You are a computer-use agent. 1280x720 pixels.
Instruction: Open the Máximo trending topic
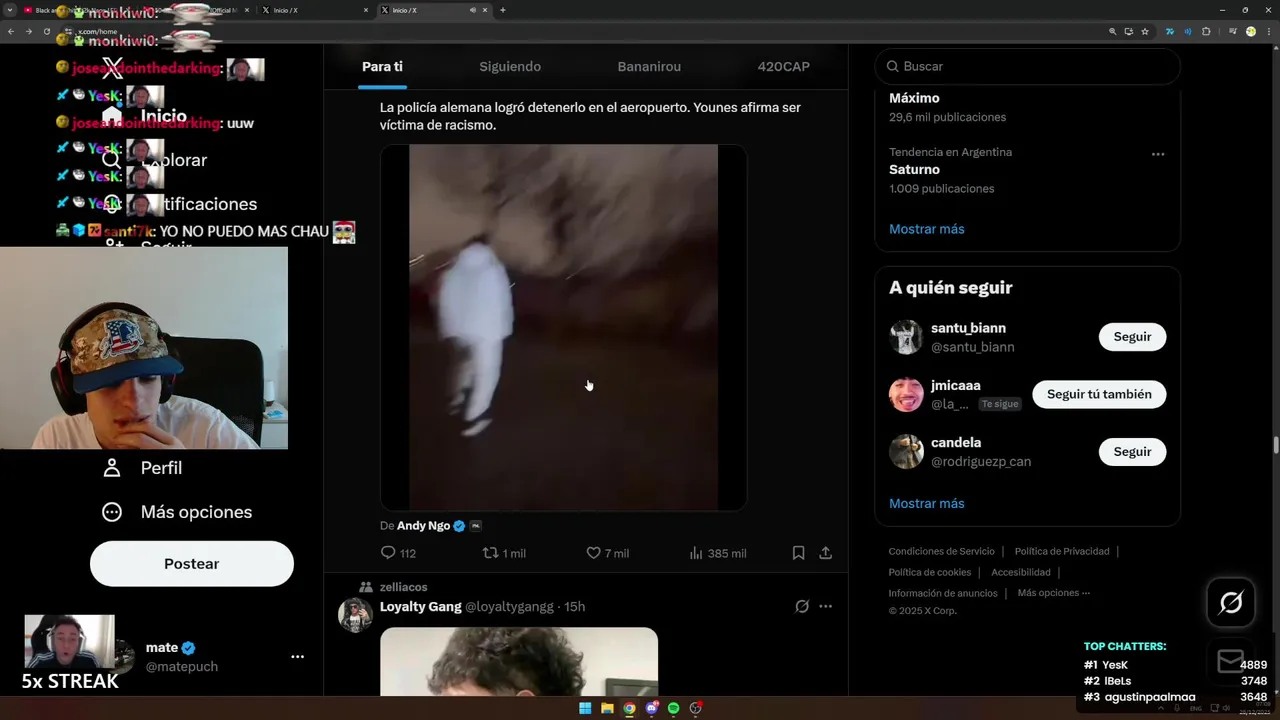click(x=914, y=98)
